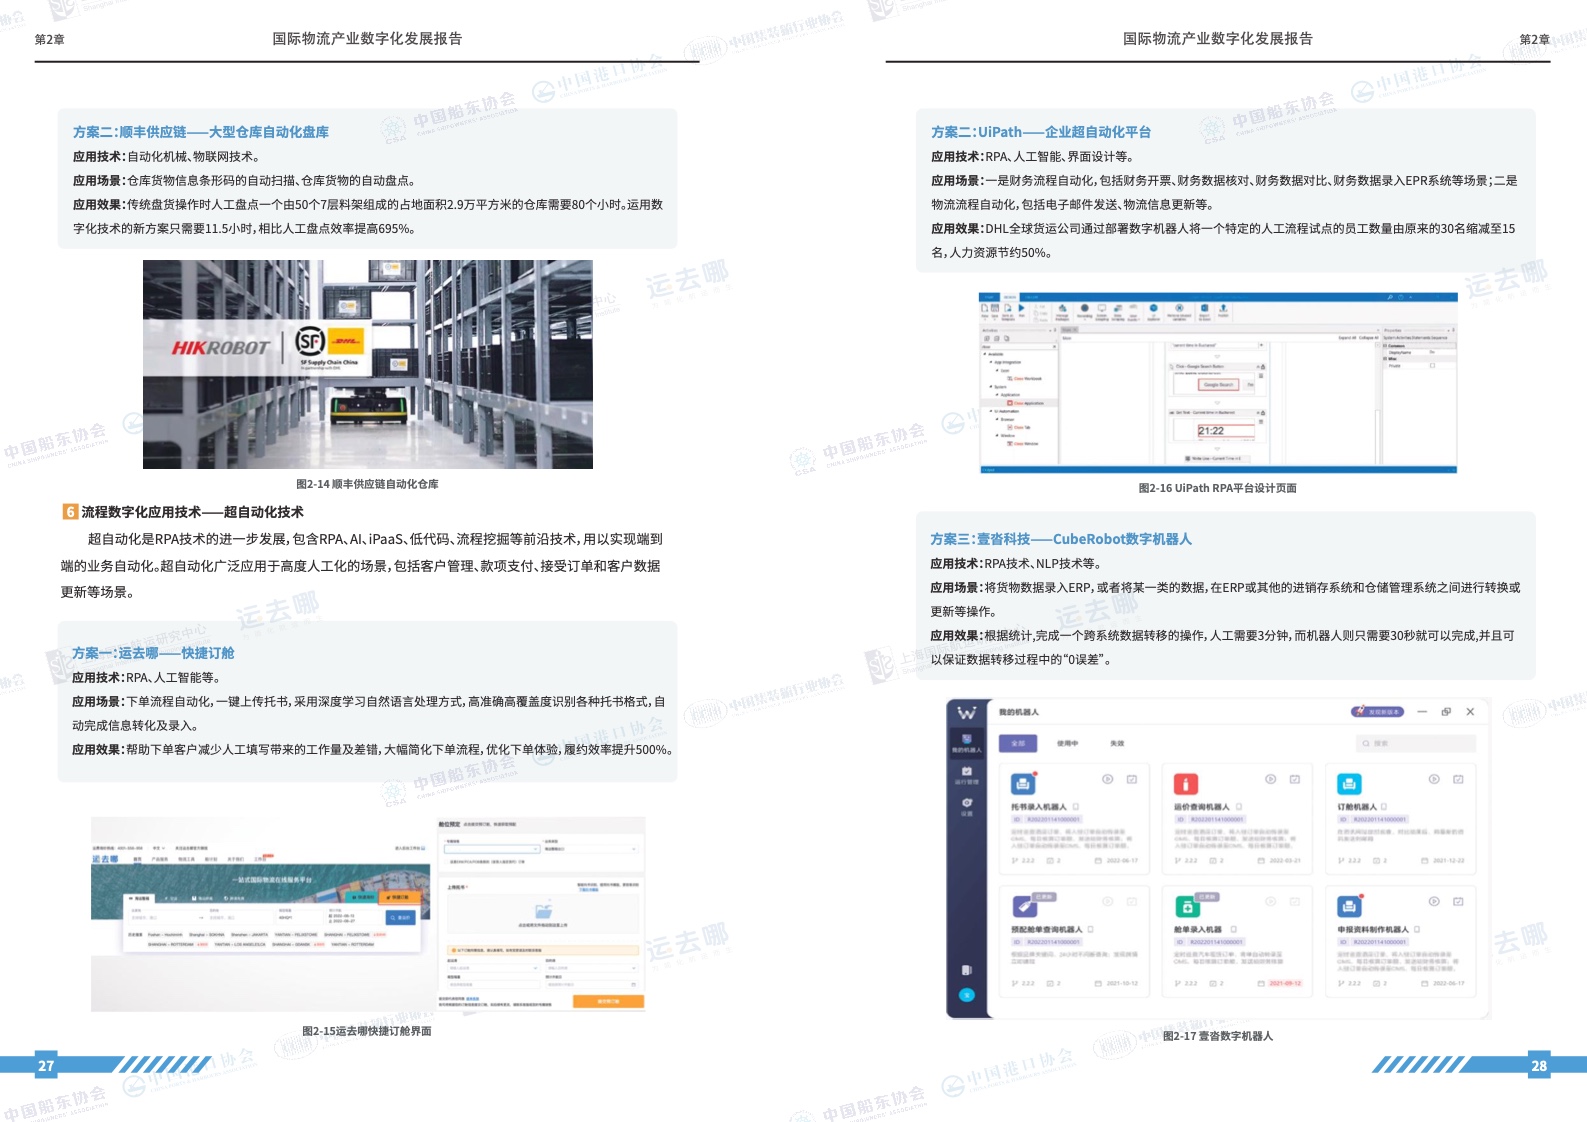Image resolution: width=1587 pixels, height=1122 pixels.
Task: Open 运行管理 in the robot sidebar
Action: [x=966, y=775]
